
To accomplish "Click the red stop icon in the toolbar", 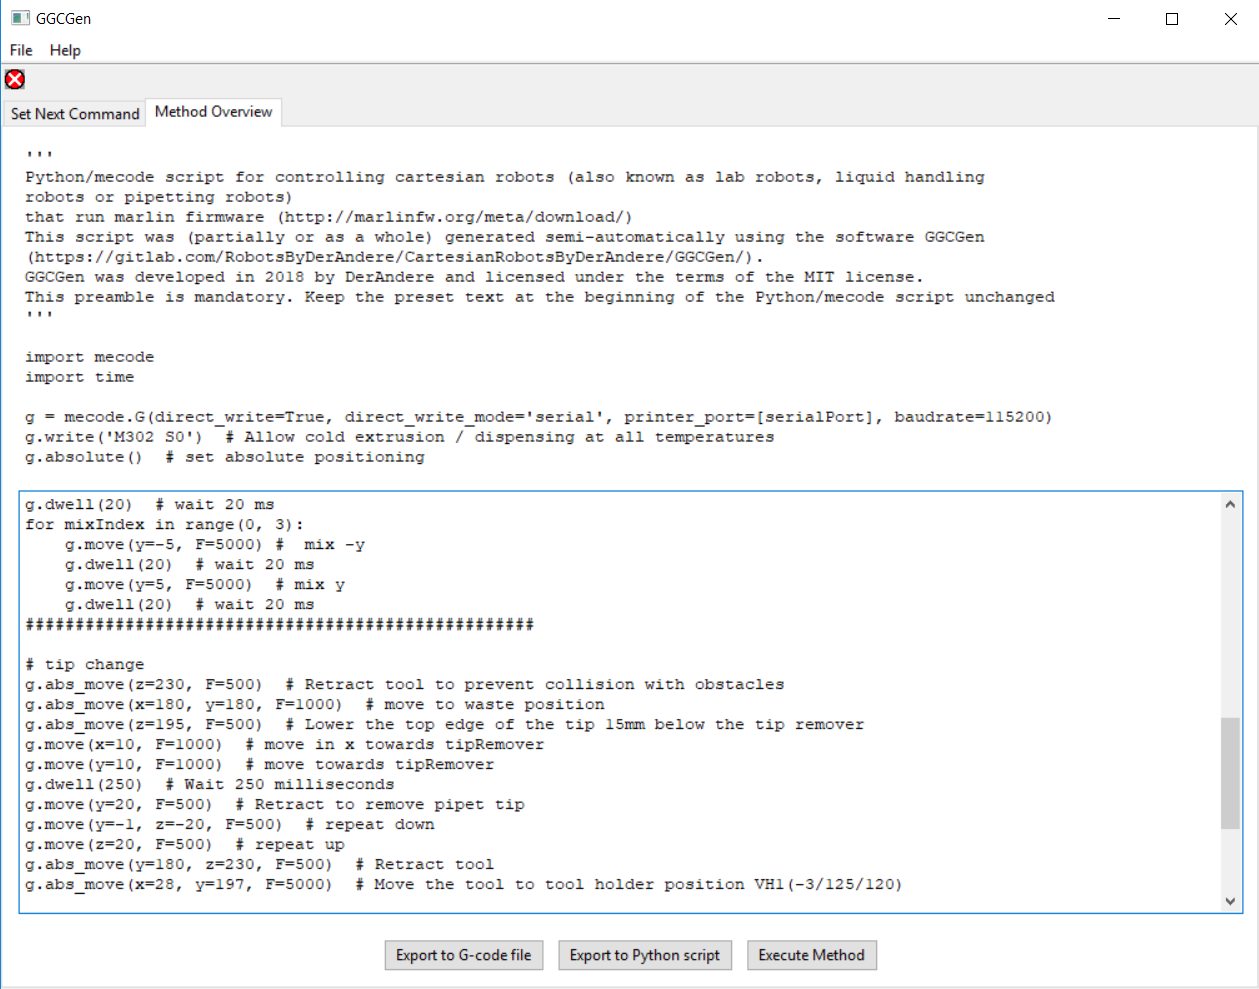I will coord(15,80).
